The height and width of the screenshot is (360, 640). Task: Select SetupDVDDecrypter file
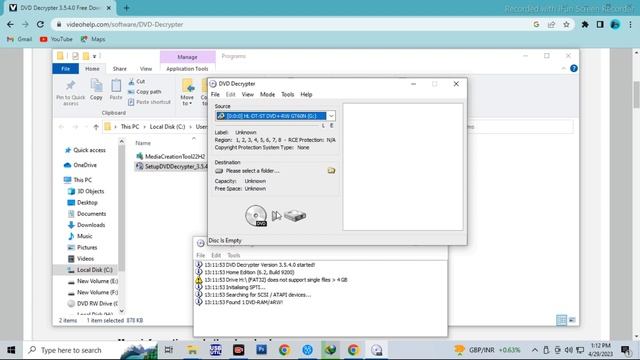[171, 167]
